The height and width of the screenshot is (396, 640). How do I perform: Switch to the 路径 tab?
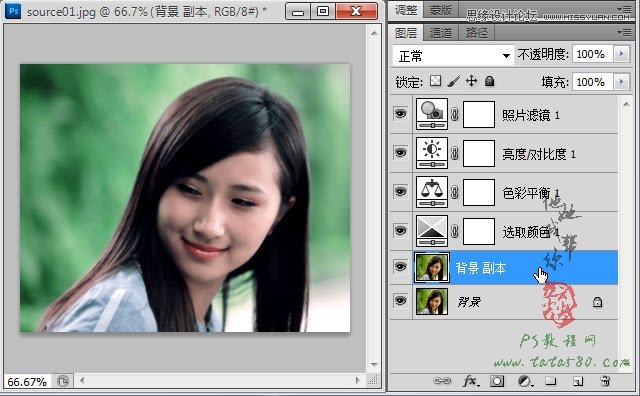point(477,33)
